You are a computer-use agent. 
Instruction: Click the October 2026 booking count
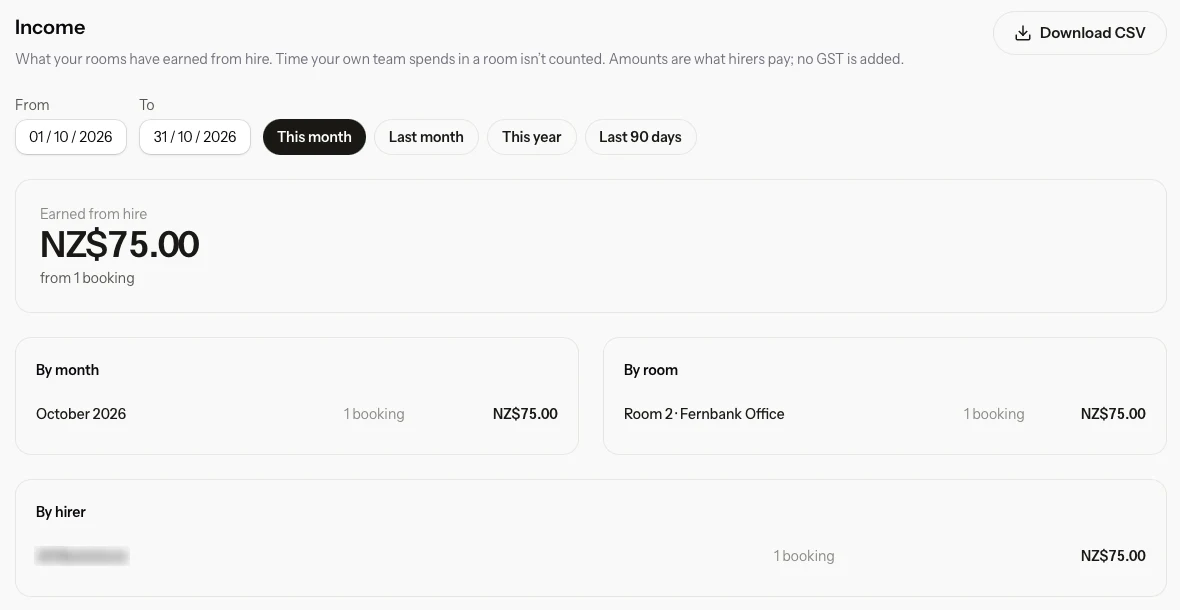[x=374, y=414]
